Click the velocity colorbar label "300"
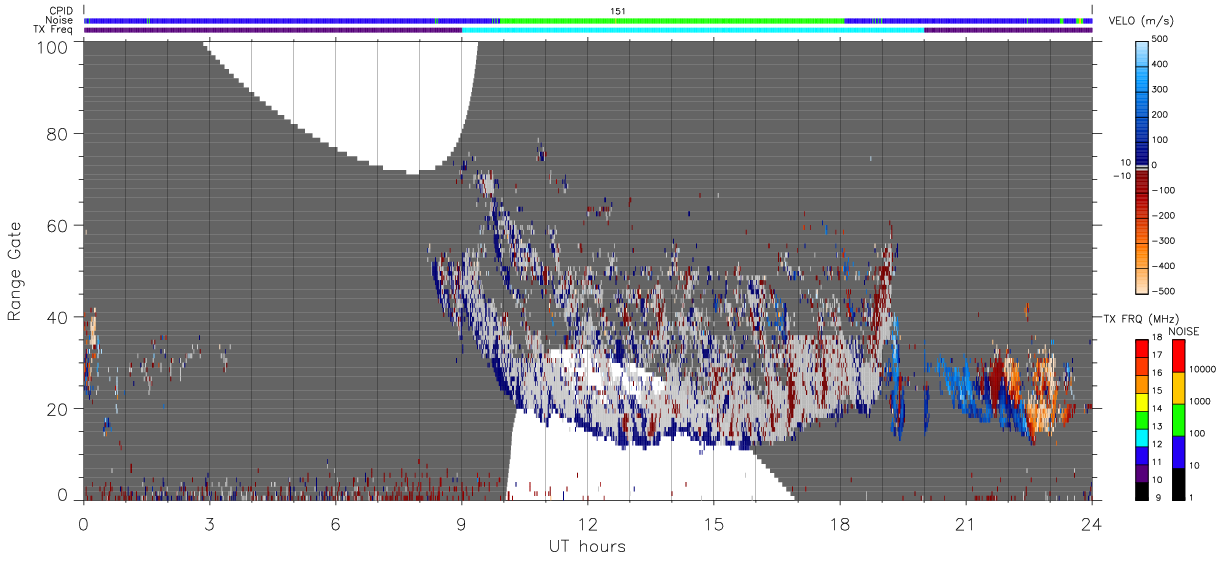Viewport: 1228px width, 567px height. click(x=1160, y=89)
